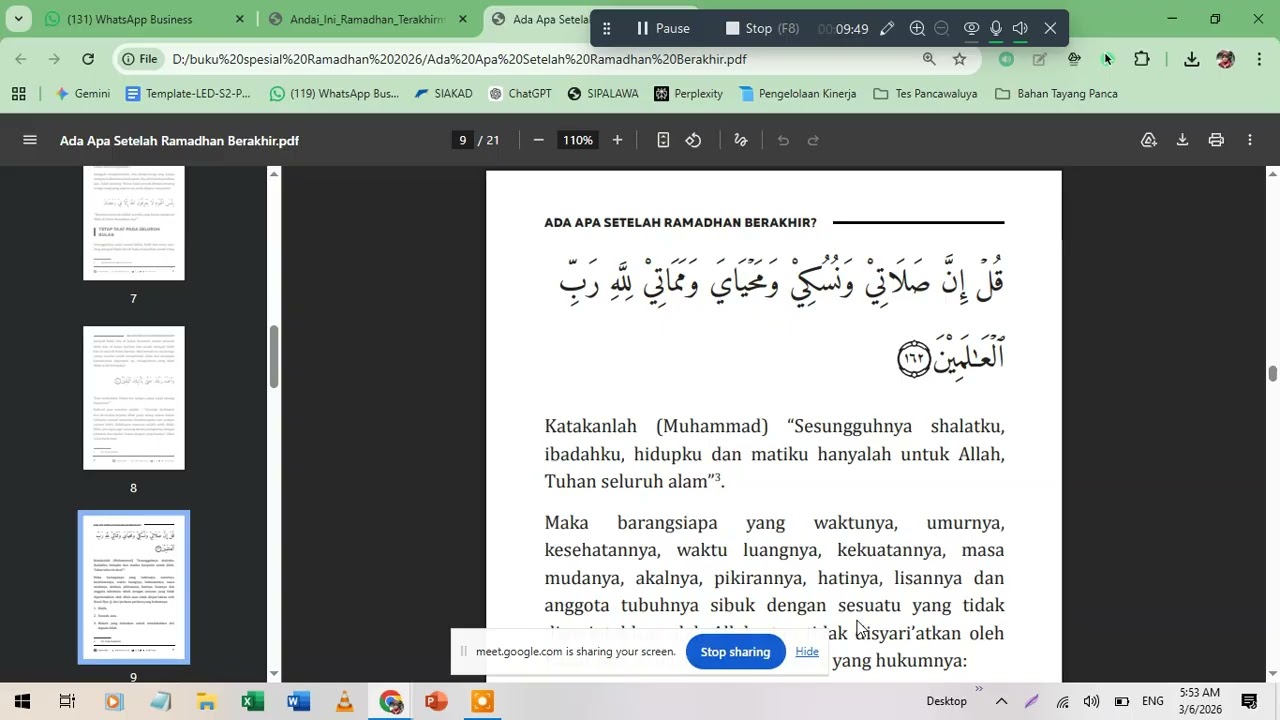The width and height of the screenshot is (1280, 720).
Task: Open the Pengelolaan Kinerja bookmark
Action: tap(797, 94)
